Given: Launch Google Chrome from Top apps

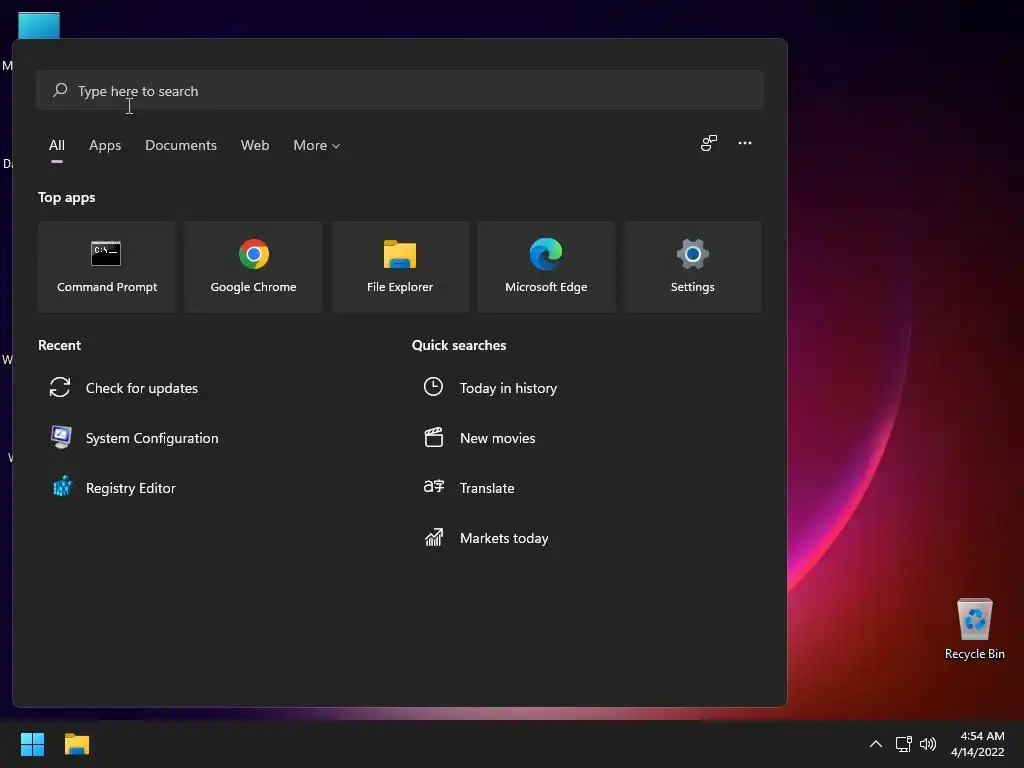Looking at the screenshot, I should pyautogui.click(x=253, y=266).
